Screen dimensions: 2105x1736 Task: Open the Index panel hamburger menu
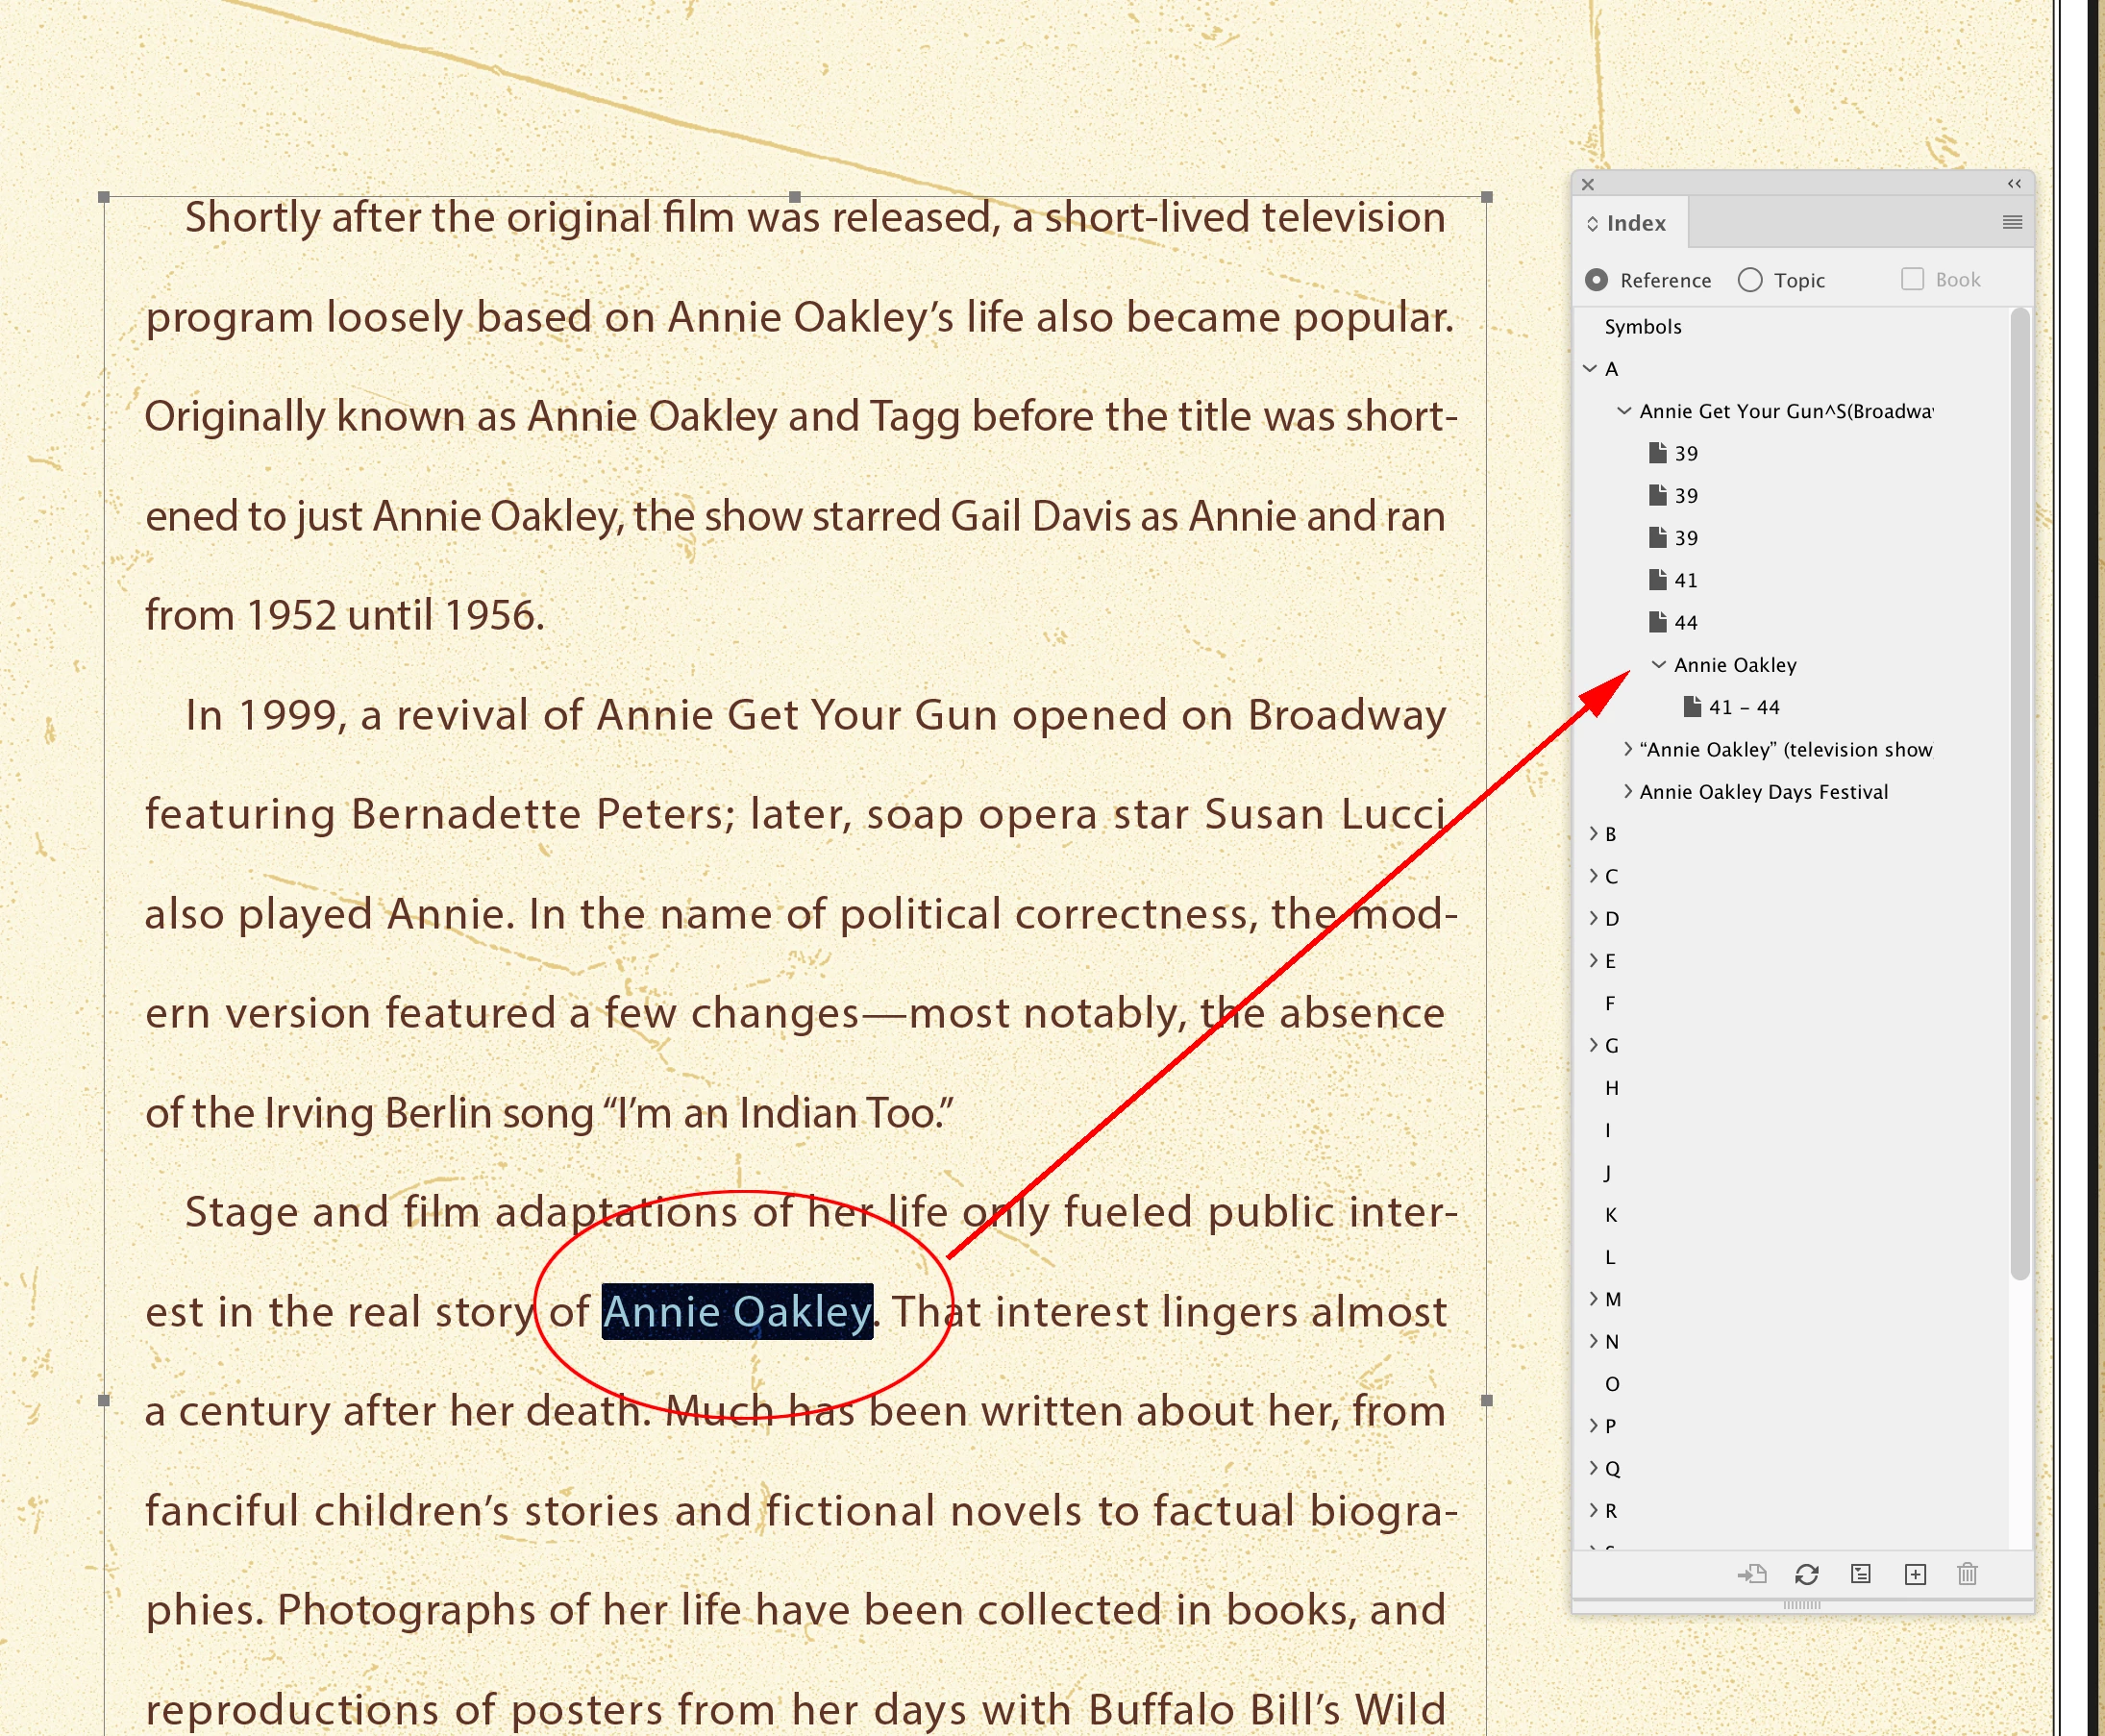[x=2012, y=222]
